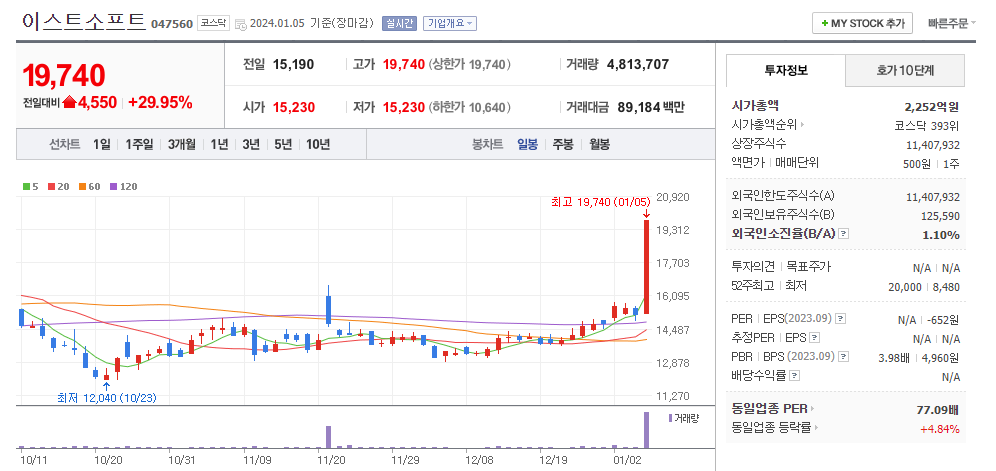
Task: Select the 주봉 weekly candle chart
Action: (x=563, y=144)
